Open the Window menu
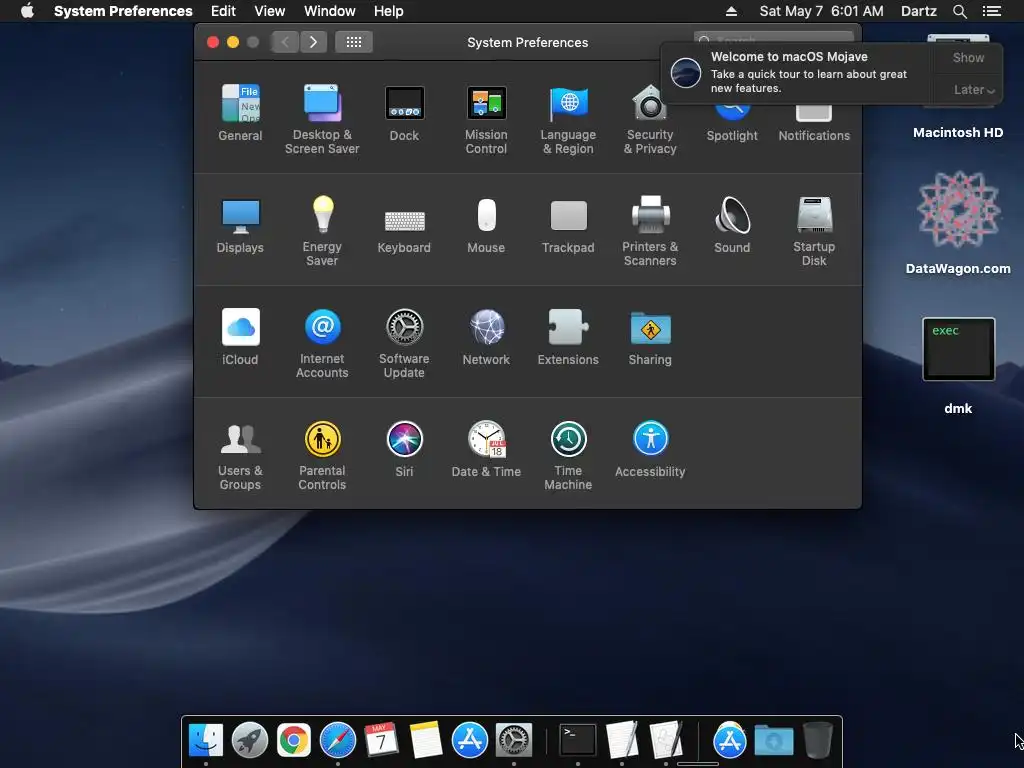This screenshot has width=1024, height=768. pyautogui.click(x=330, y=11)
